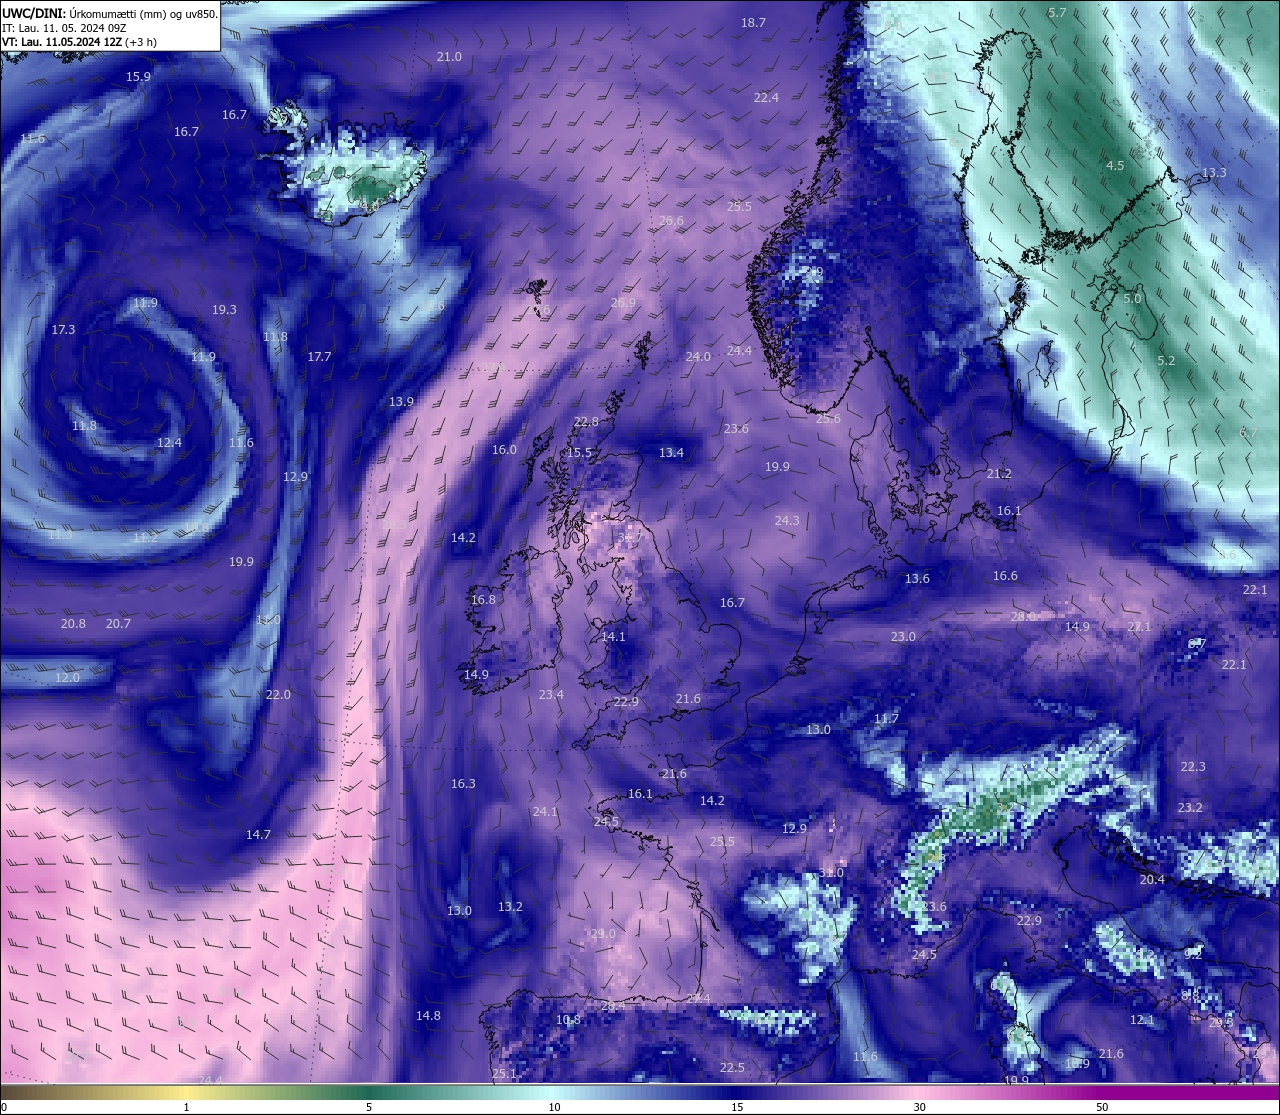Click the 19.3 value in the Atlantic swirl
The height and width of the screenshot is (1115, 1280).
224,310
